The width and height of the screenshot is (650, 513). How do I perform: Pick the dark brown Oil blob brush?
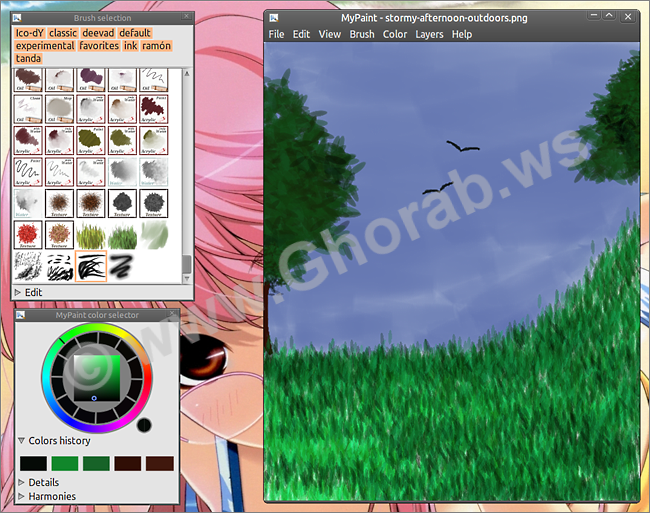[28, 80]
